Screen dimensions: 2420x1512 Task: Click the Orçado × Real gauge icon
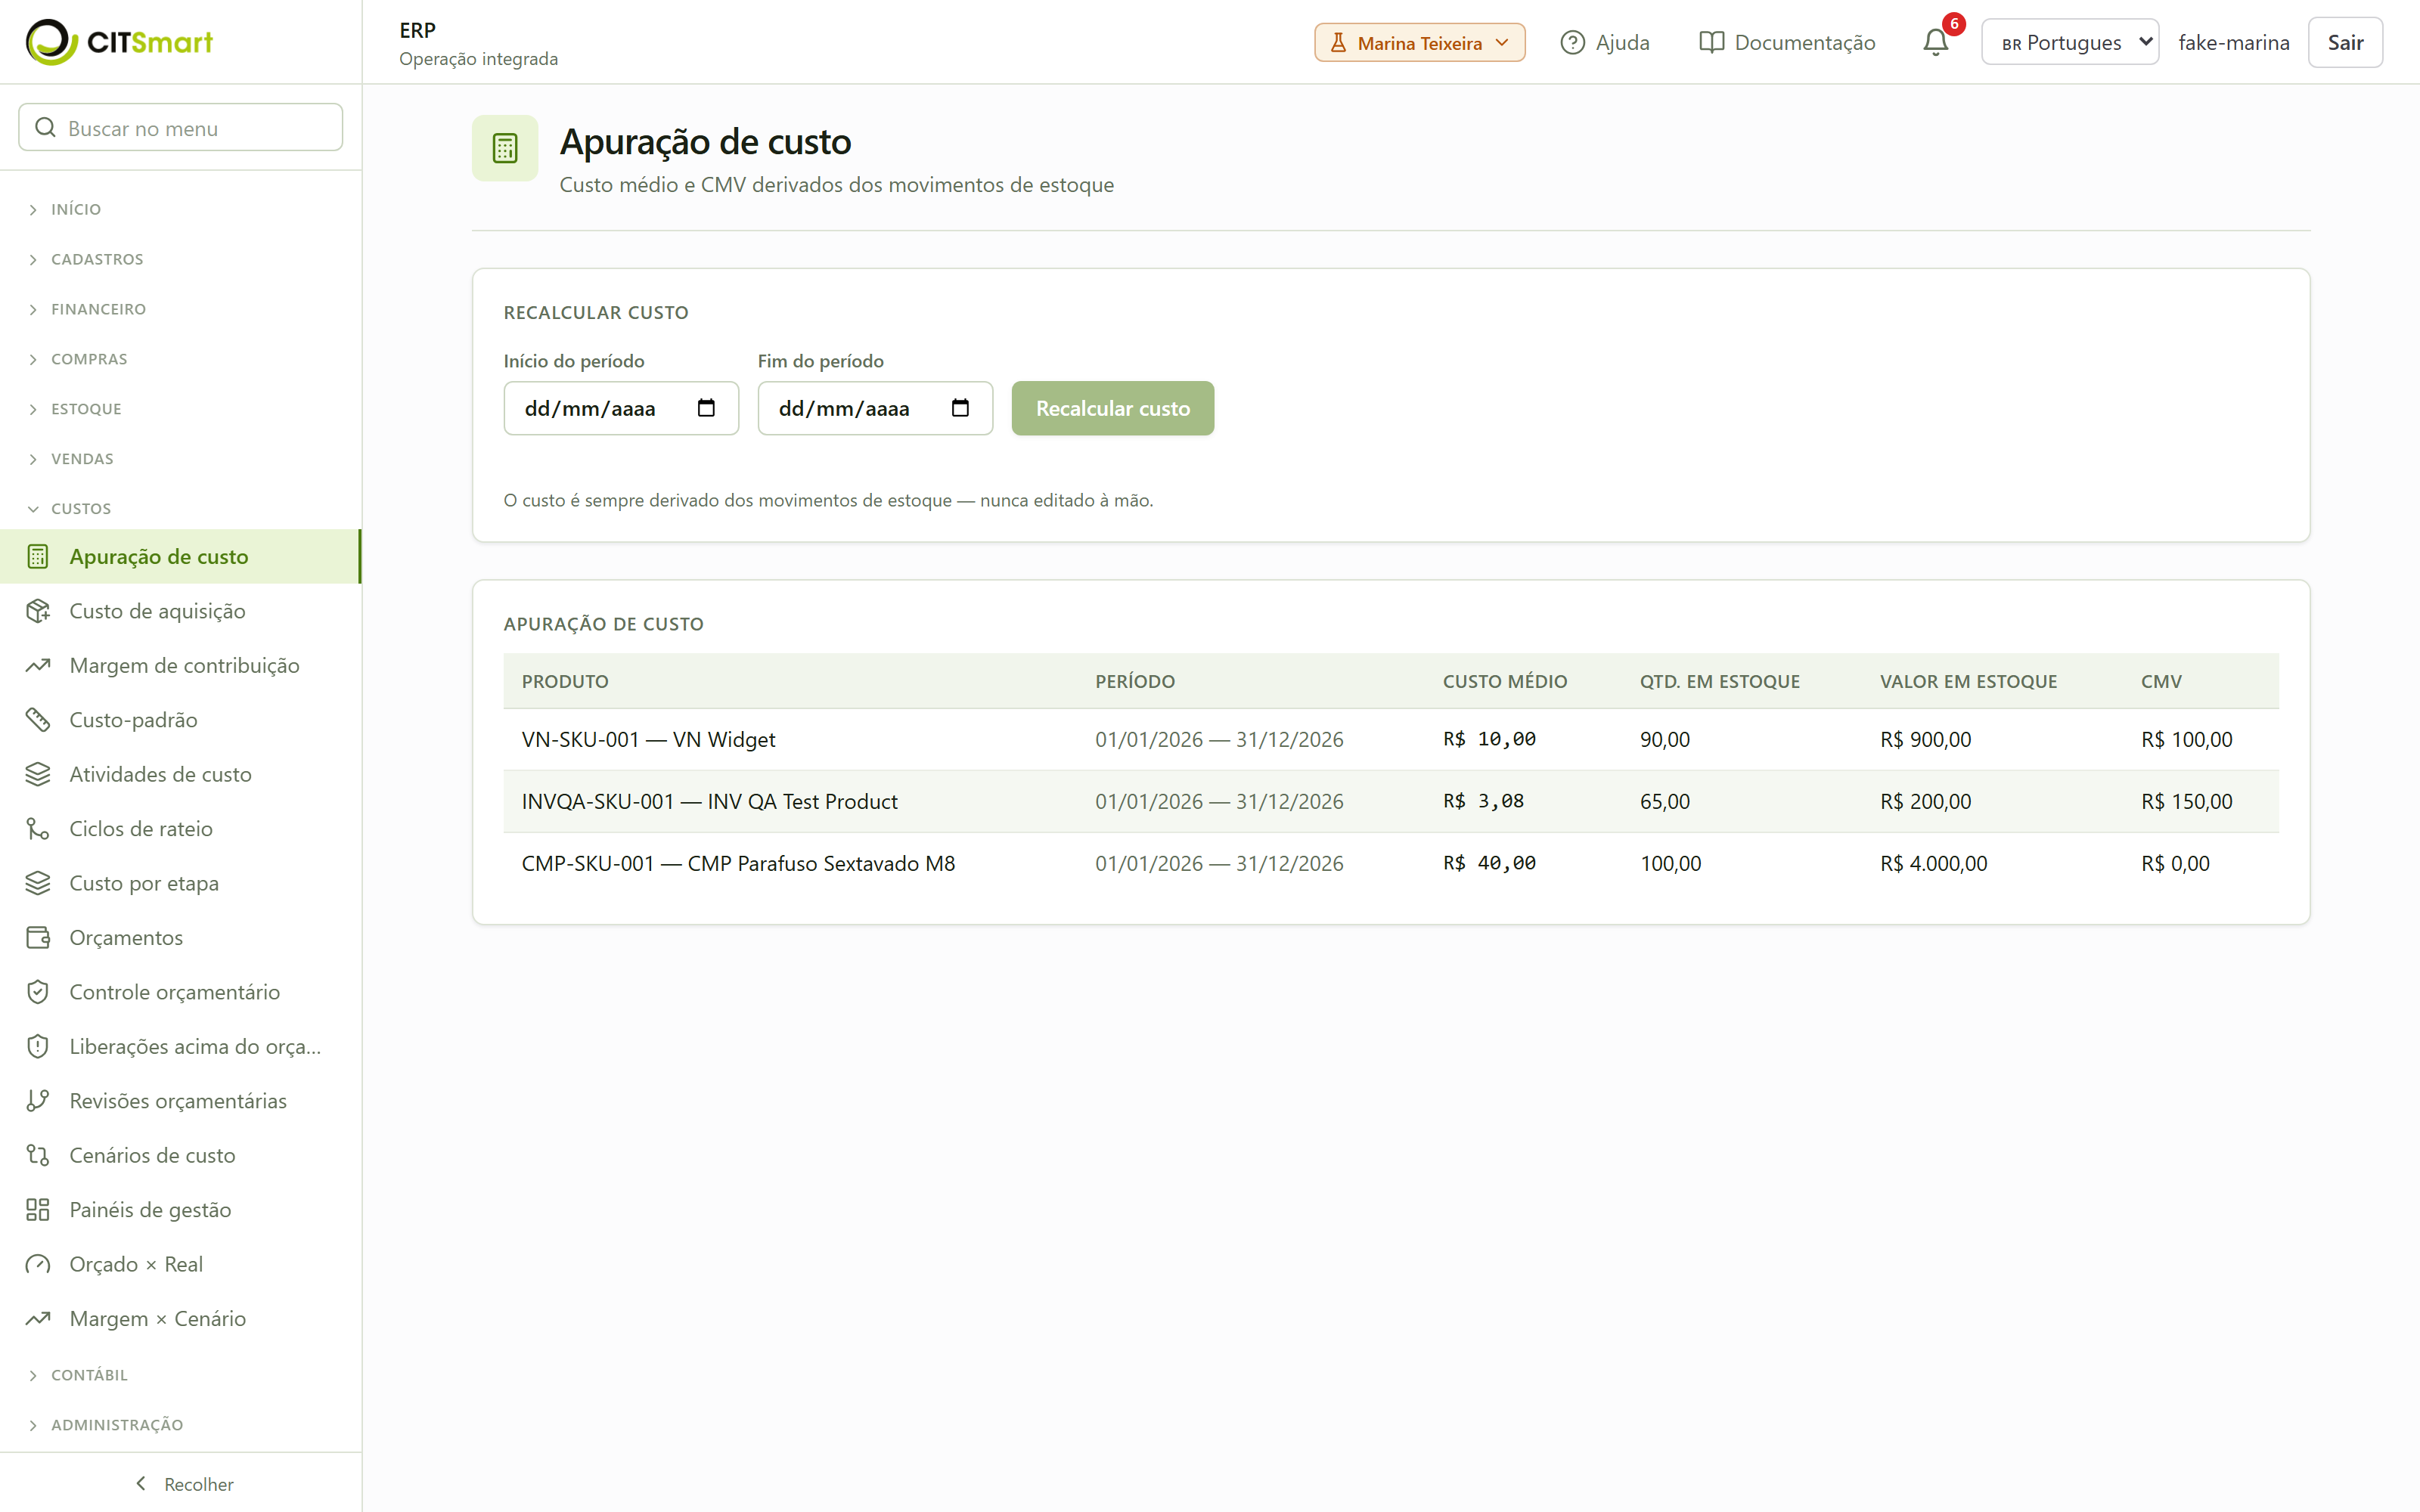38,1264
